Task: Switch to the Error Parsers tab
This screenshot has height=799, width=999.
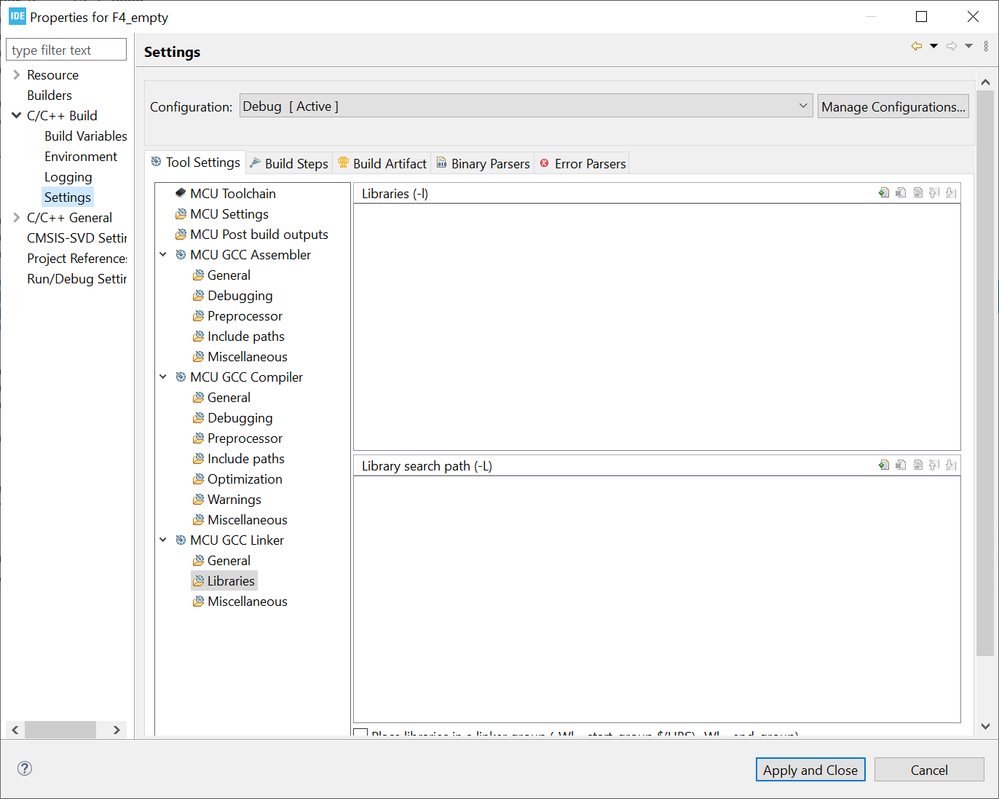Action: pos(583,164)
